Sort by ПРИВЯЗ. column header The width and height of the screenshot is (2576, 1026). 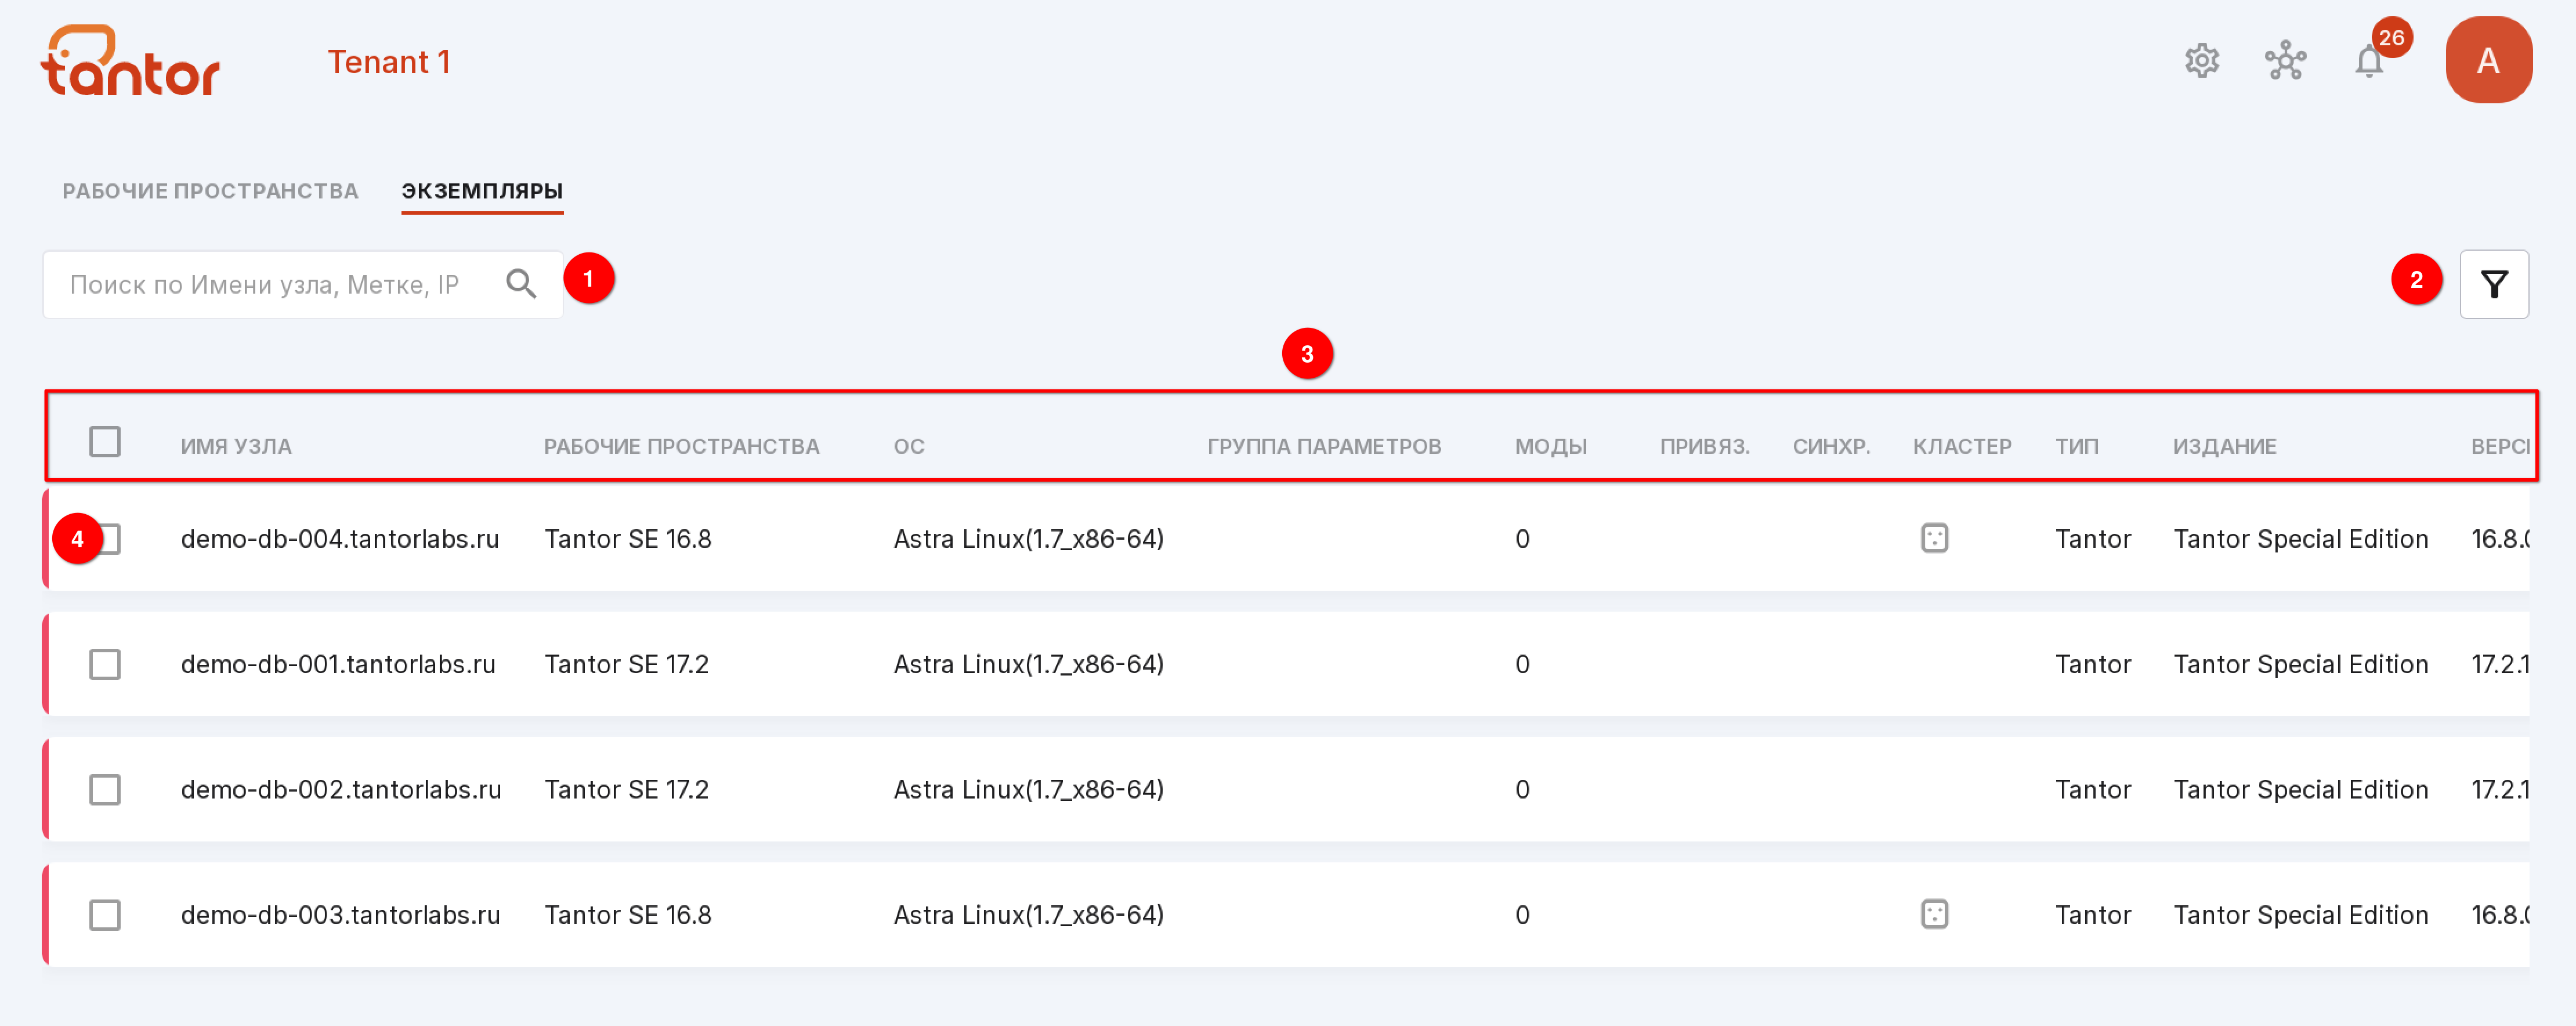(x=1704, y=446)
